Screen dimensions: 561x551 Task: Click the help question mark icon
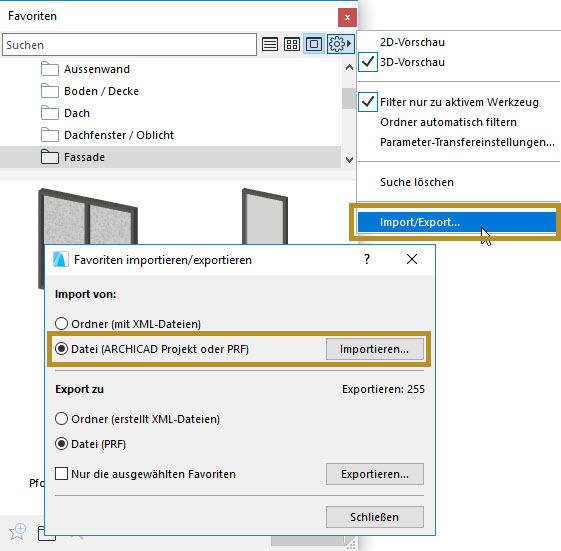(x=367, y=259)
